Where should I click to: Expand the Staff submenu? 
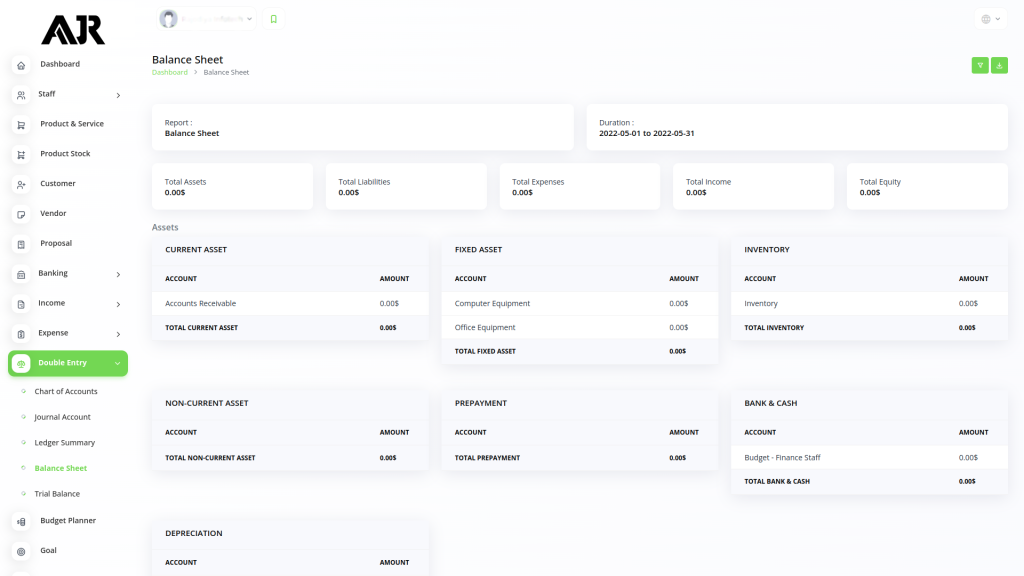(68, 95)
